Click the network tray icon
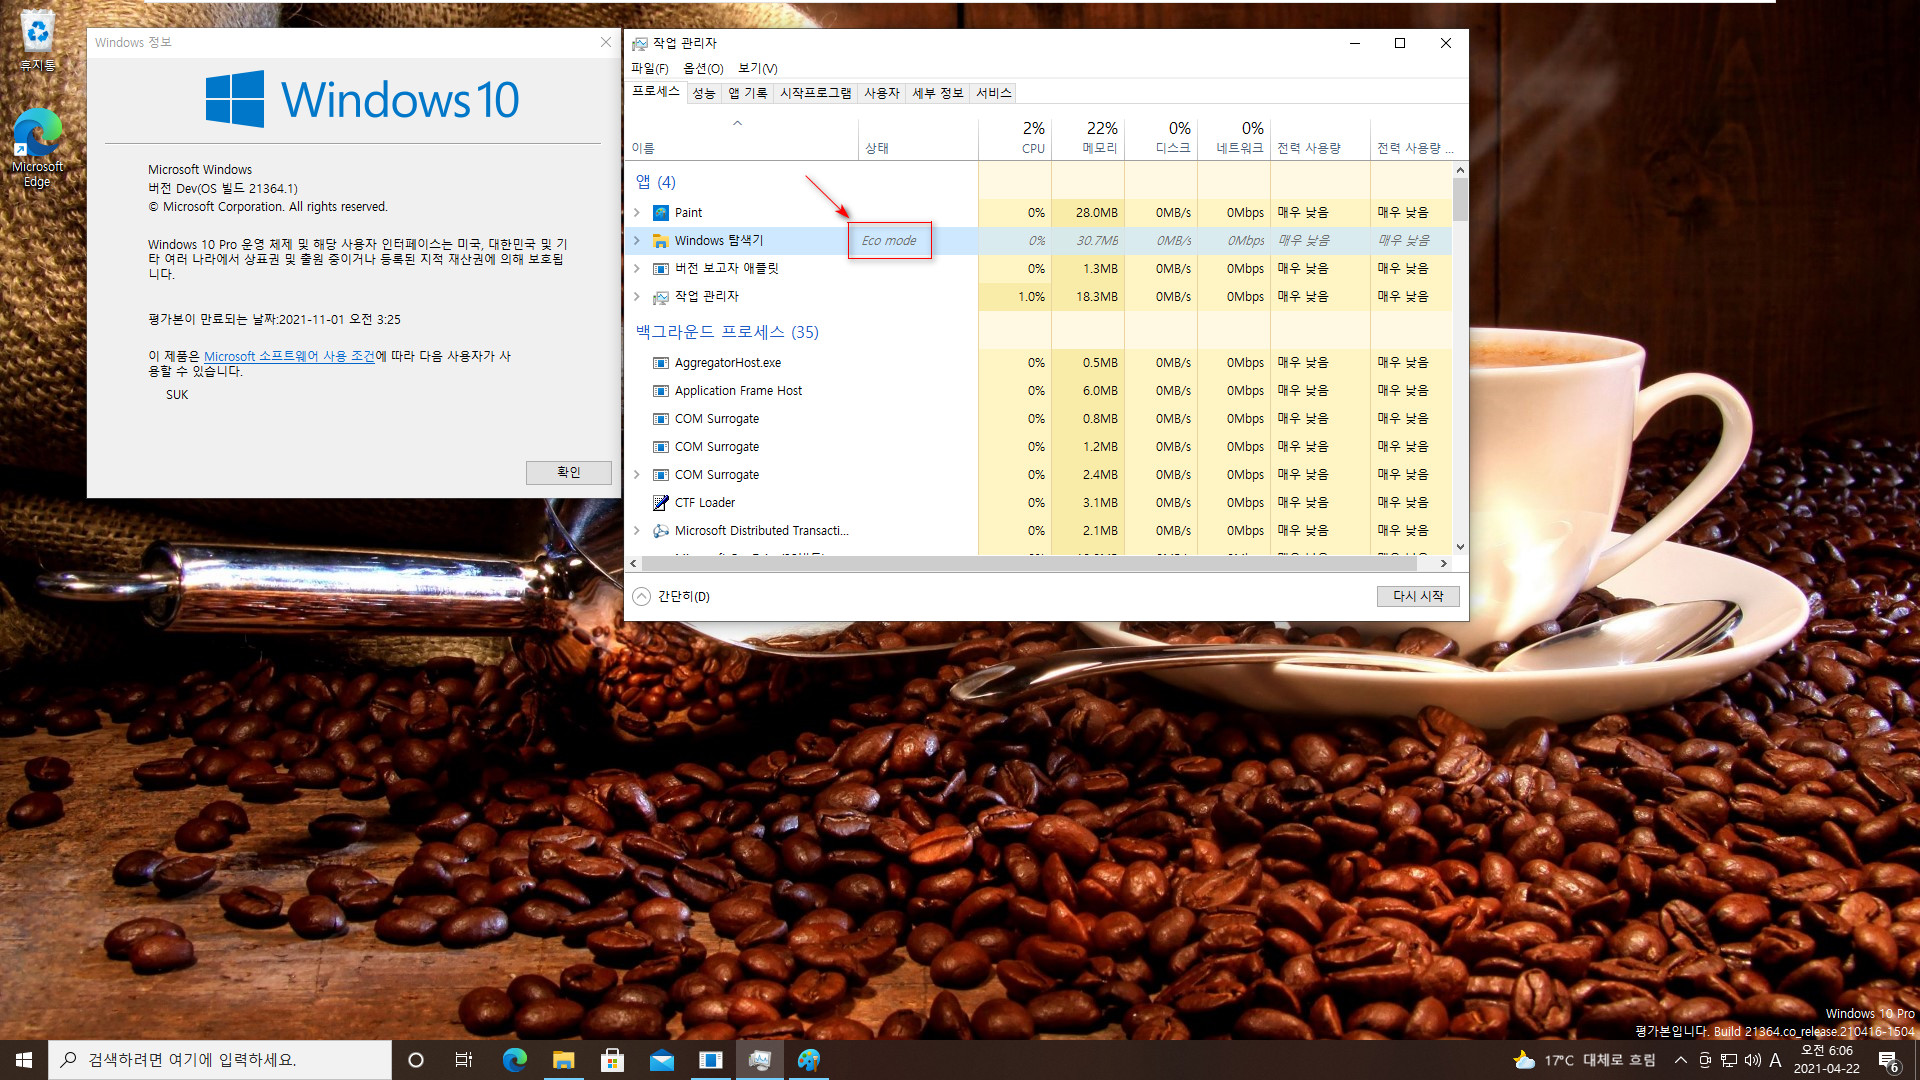 pyautogui.click(x=1729, y=1060)
